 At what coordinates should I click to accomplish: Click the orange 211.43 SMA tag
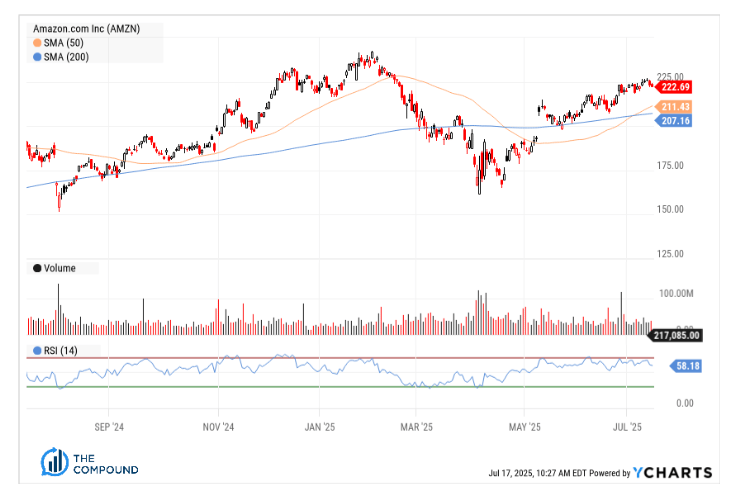pyautogui.click(x=674, y=107)
